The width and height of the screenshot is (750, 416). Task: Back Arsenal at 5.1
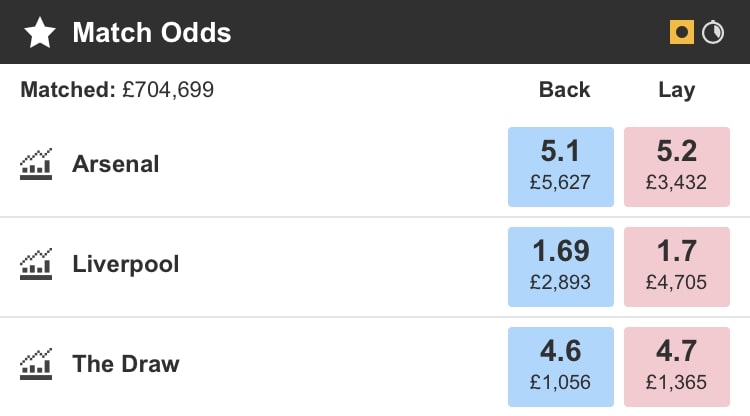(x=561, y=165)
